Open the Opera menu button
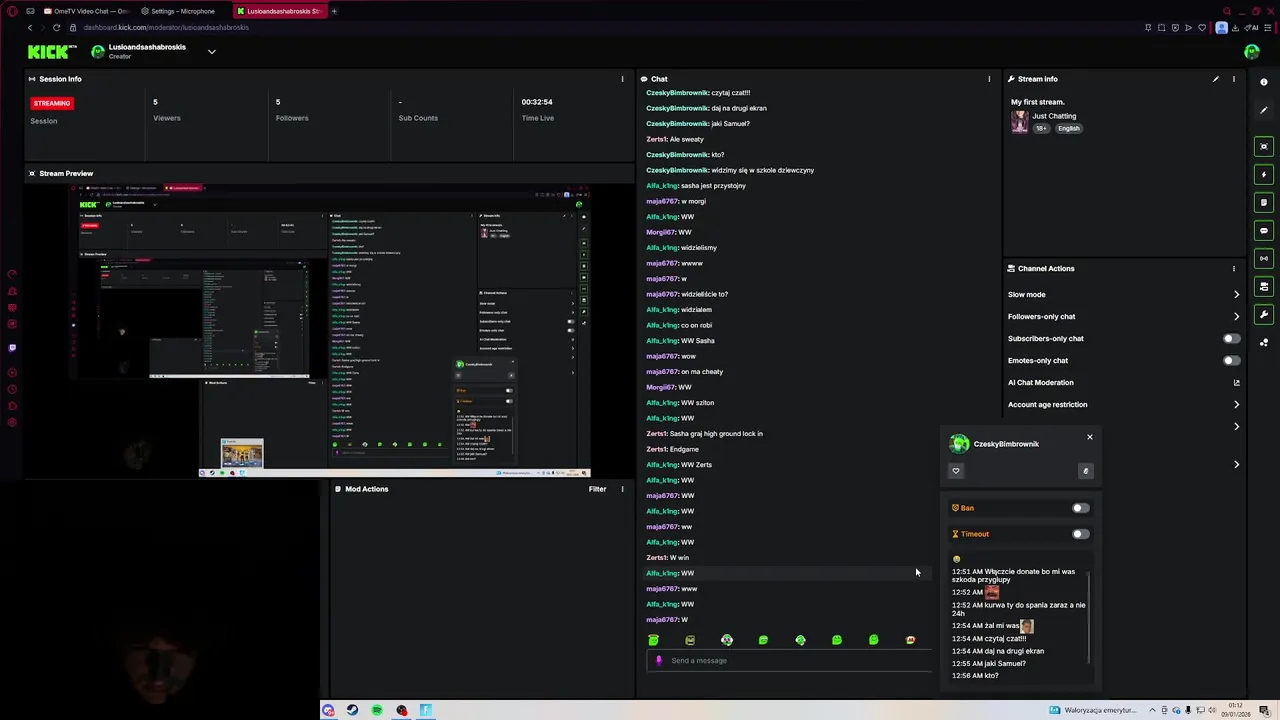 pos(11,11)
